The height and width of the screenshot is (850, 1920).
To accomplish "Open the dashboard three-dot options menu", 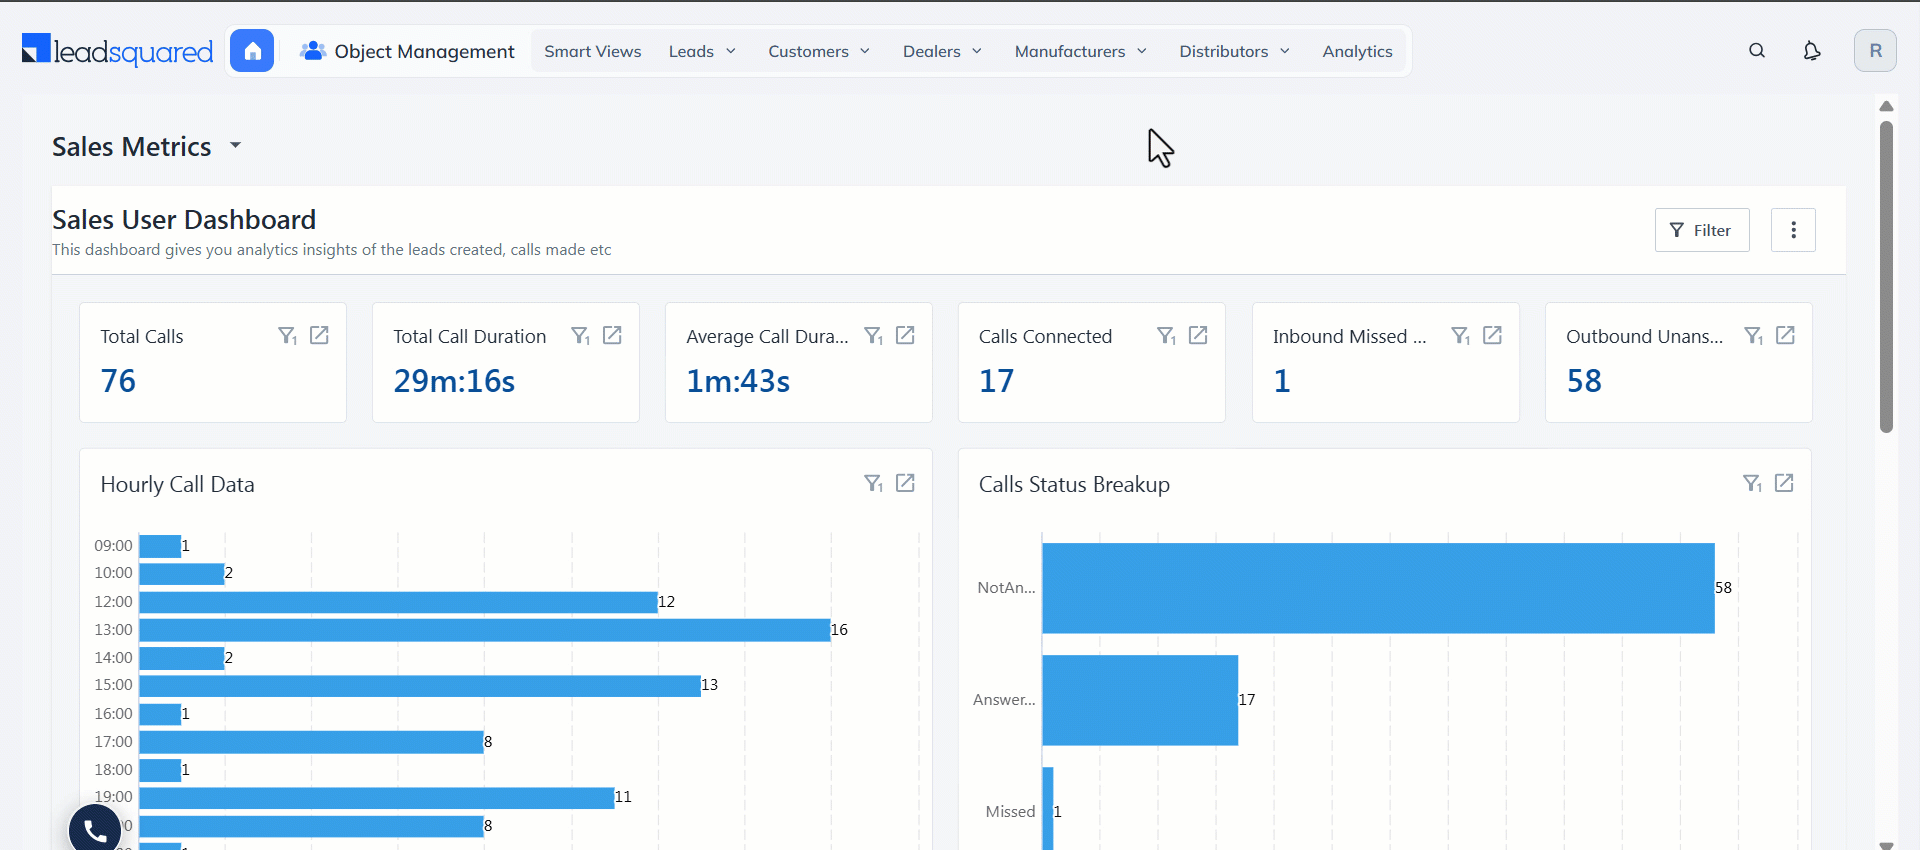I will (1793, 230).
